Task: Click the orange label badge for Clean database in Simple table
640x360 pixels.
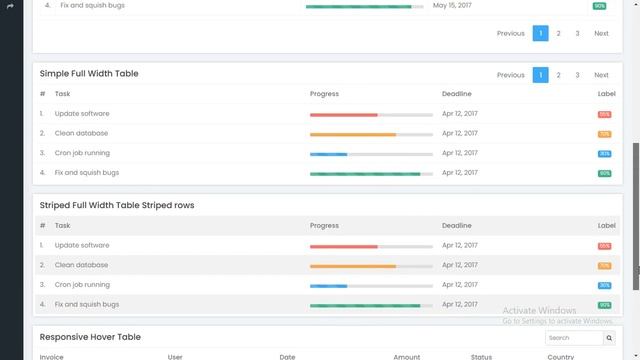Action: click(604, 134)
